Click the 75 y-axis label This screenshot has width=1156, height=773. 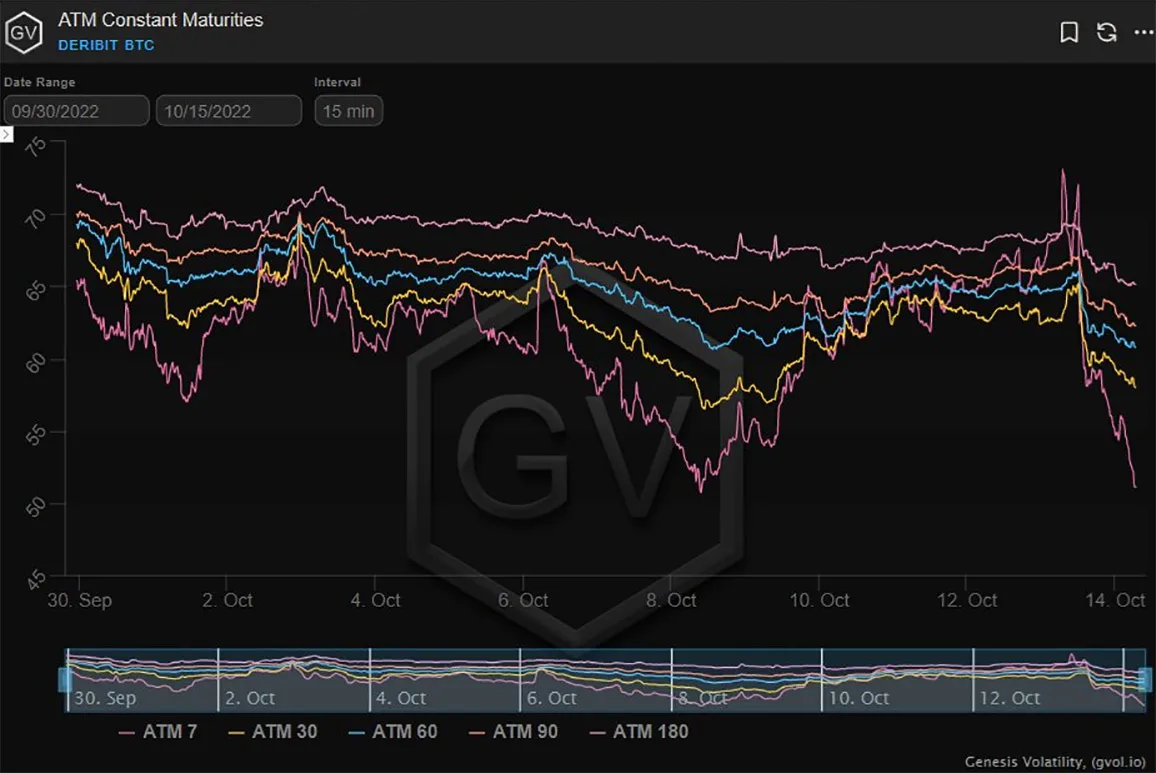coord(35,146)
